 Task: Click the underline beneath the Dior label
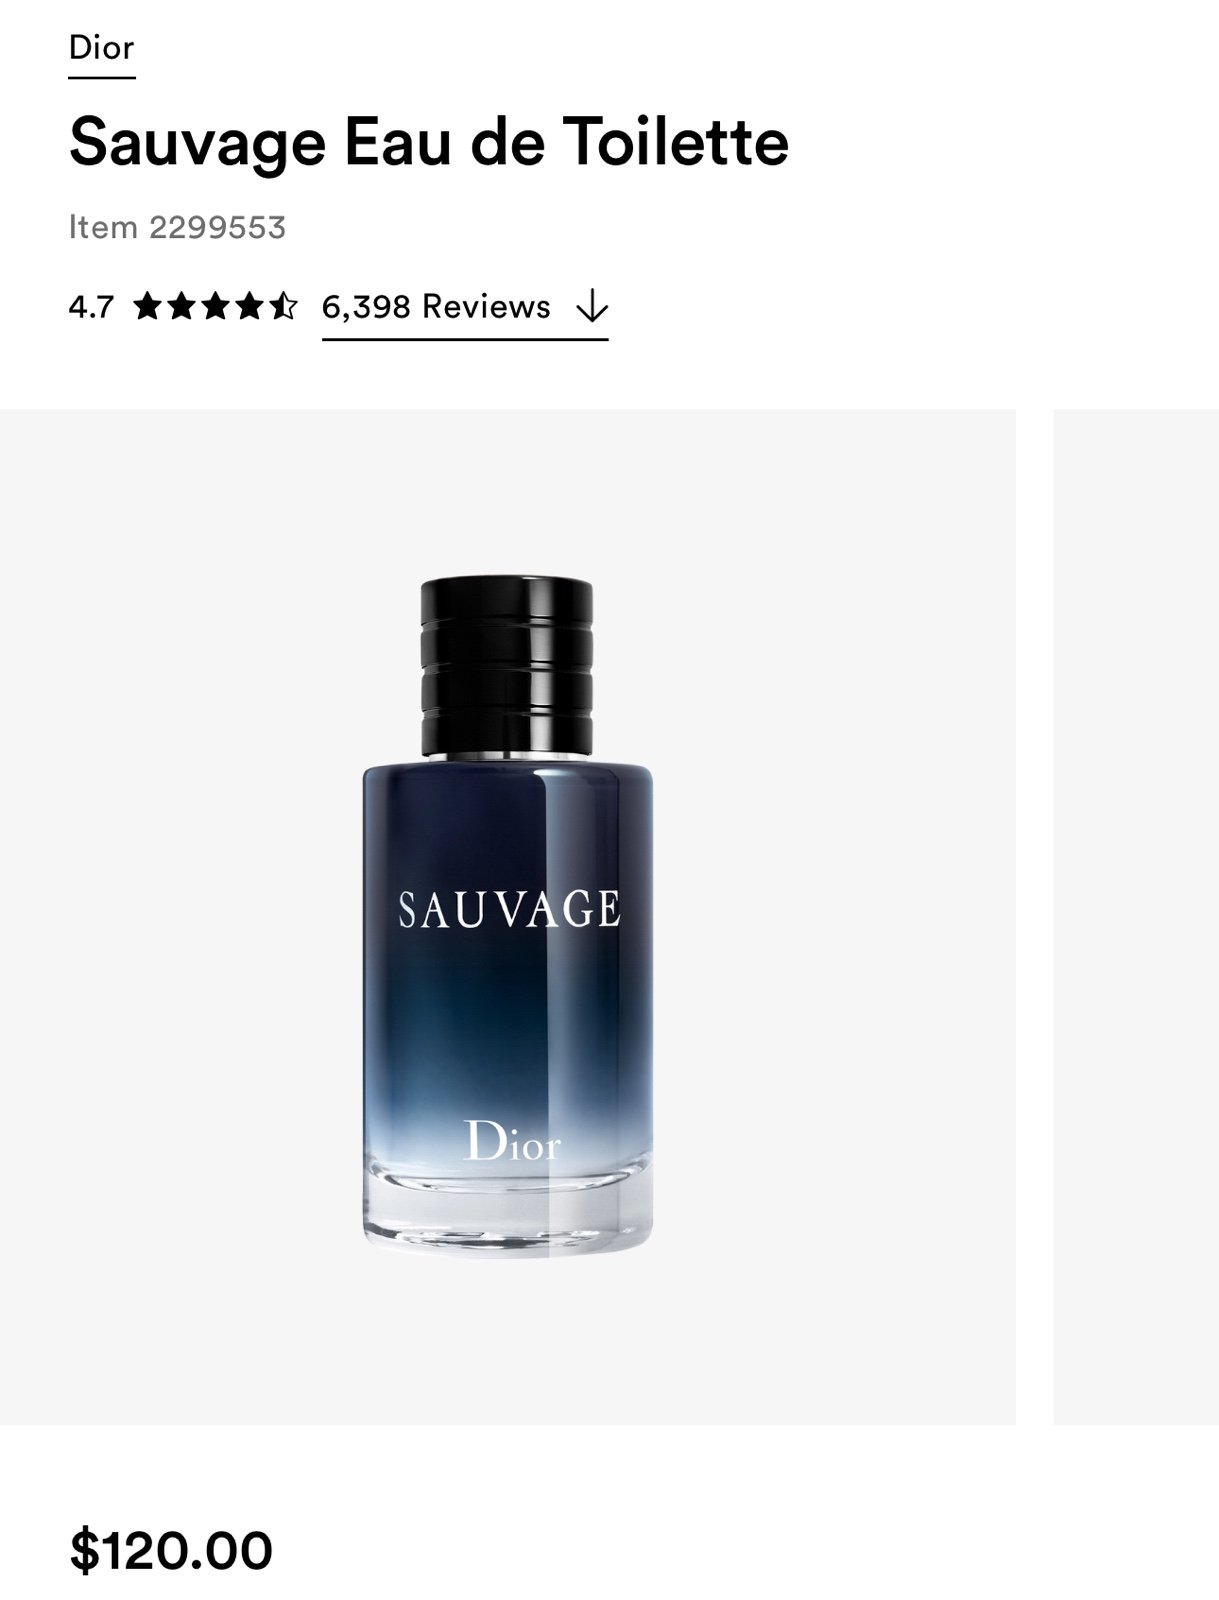pyautogui.click(x=101, y=77)
